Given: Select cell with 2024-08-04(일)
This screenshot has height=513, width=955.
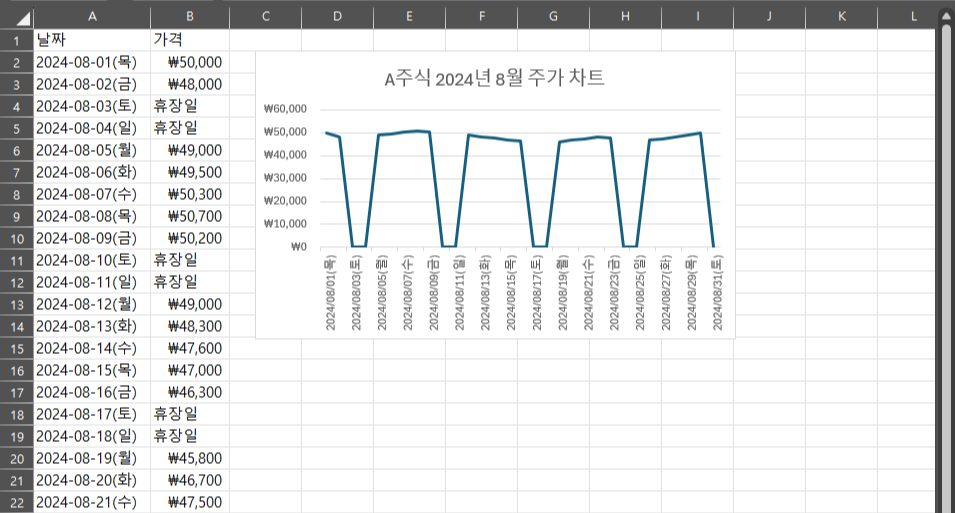Looking at the screenshot, I should click(x=92, y=128).
